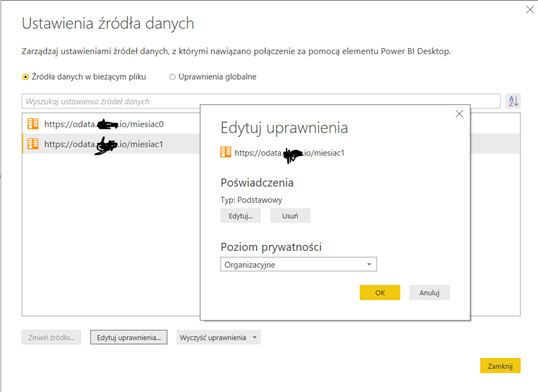This screenshot has width=538, height=392.
Task: Click the Anuluj button
Action: click(429, 292)
